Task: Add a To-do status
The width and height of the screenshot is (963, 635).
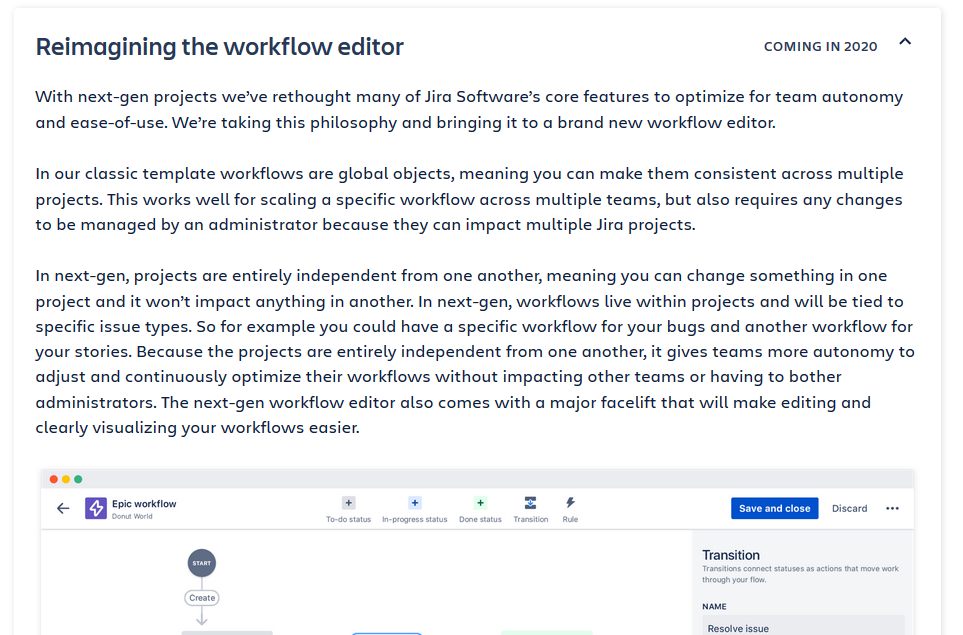Action: point(348,503)
